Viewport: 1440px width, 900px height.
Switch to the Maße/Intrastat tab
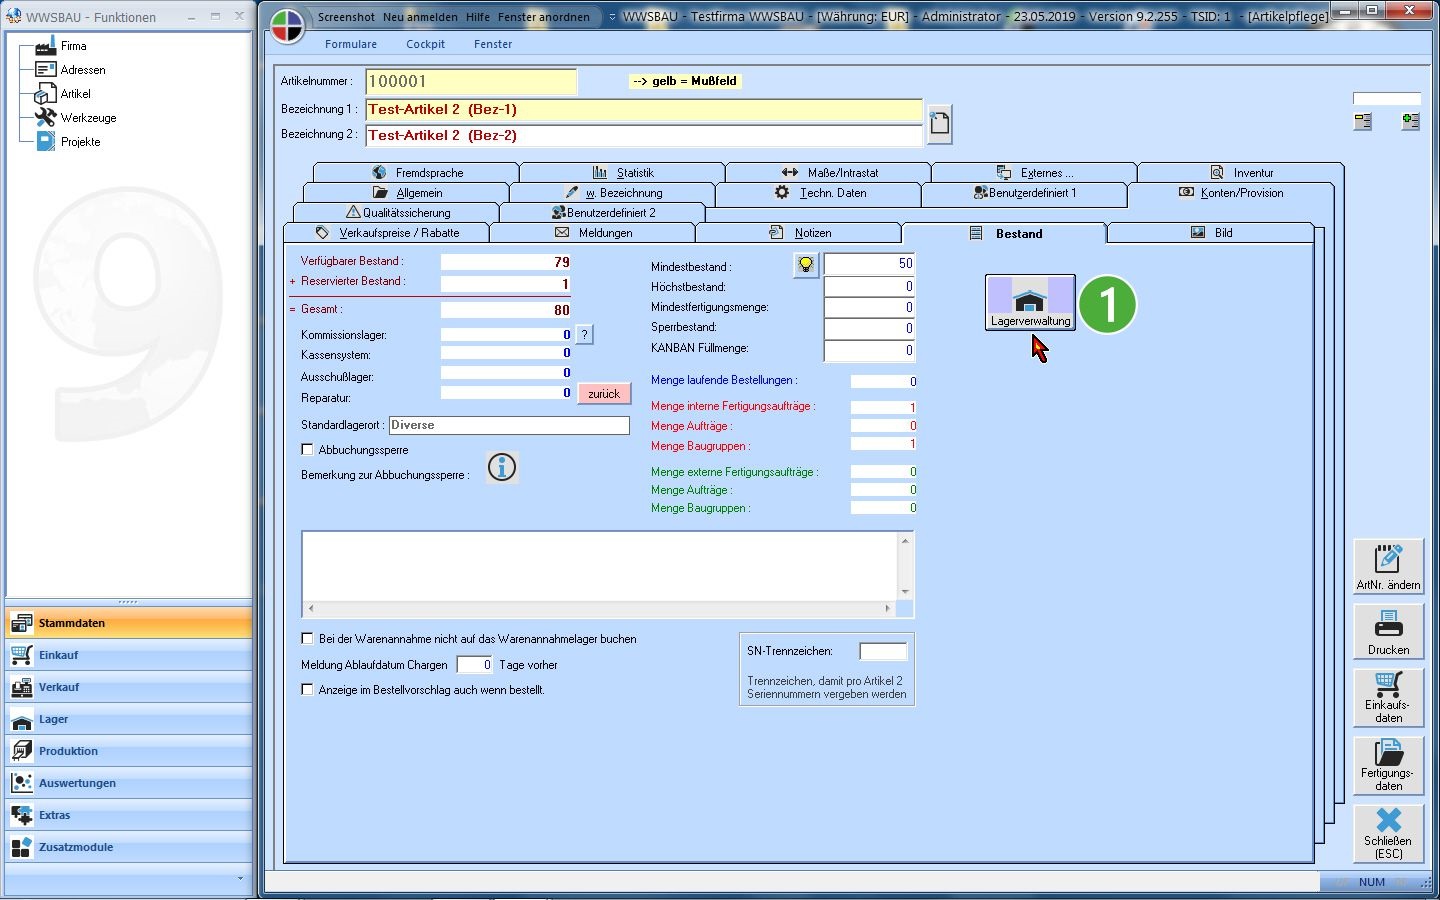(828, 173)
